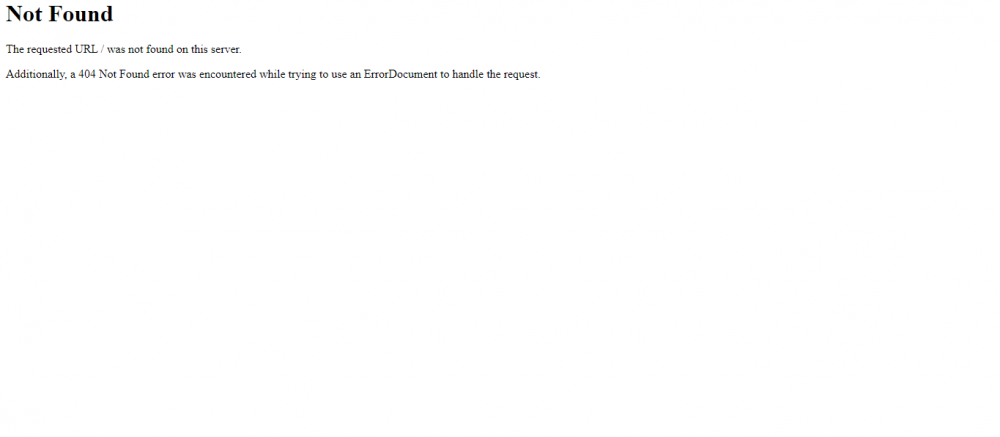This screenshot has width=1000, height=437.
Task: Click 'the request.' ending the second paragraph
Action: pos(513,75)
